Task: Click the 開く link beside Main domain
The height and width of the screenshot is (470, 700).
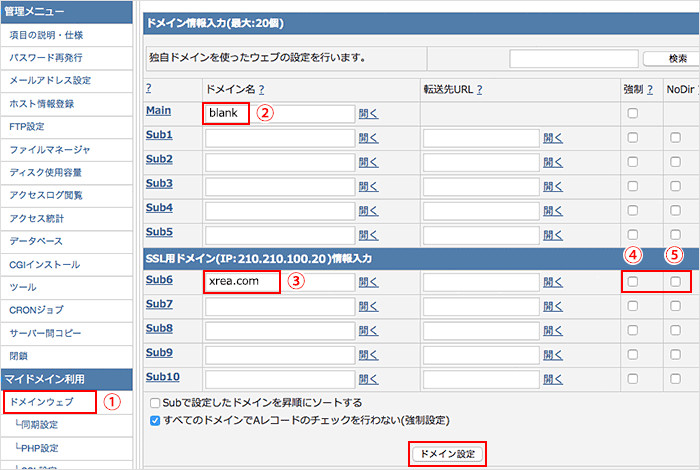Action: tap(369, 113)
